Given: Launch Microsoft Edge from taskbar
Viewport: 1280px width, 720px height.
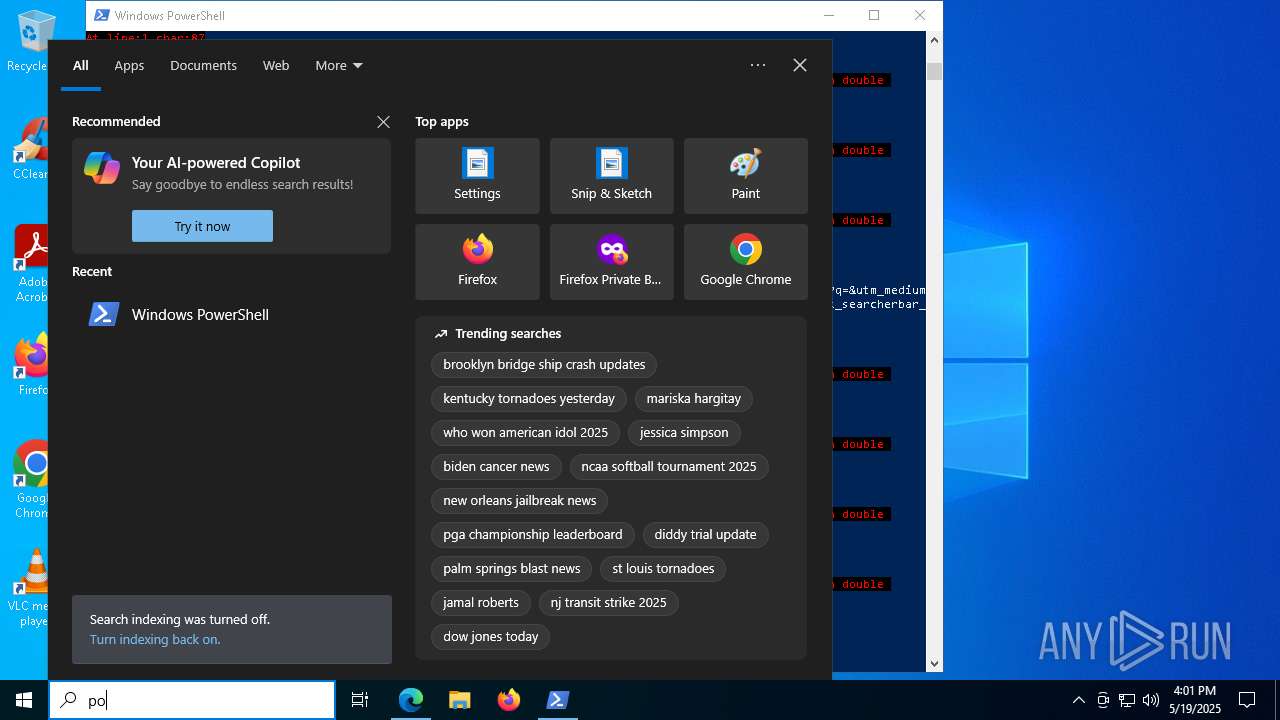Looking at the screenshot, I should (x=411, y=700).
